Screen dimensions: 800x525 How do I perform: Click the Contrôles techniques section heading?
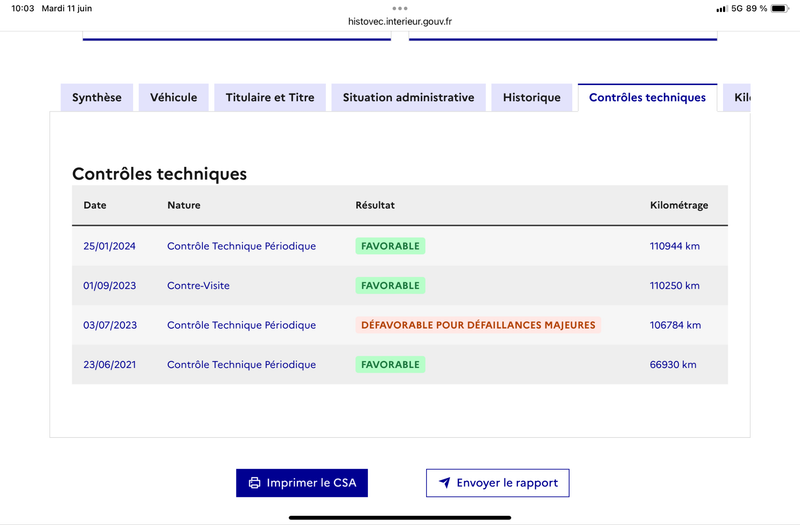159,174
